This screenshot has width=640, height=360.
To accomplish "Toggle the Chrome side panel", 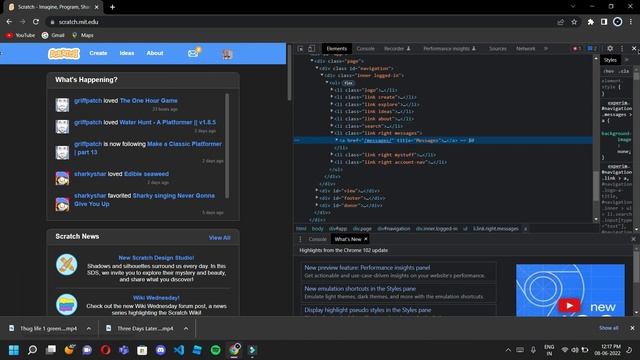I will pyautogui.click(x=604, y=22).
